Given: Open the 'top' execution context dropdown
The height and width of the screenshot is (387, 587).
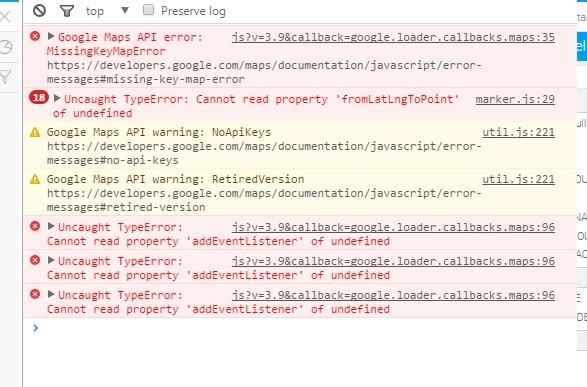Looking at the screenshot, I should [x=107, y=11].
